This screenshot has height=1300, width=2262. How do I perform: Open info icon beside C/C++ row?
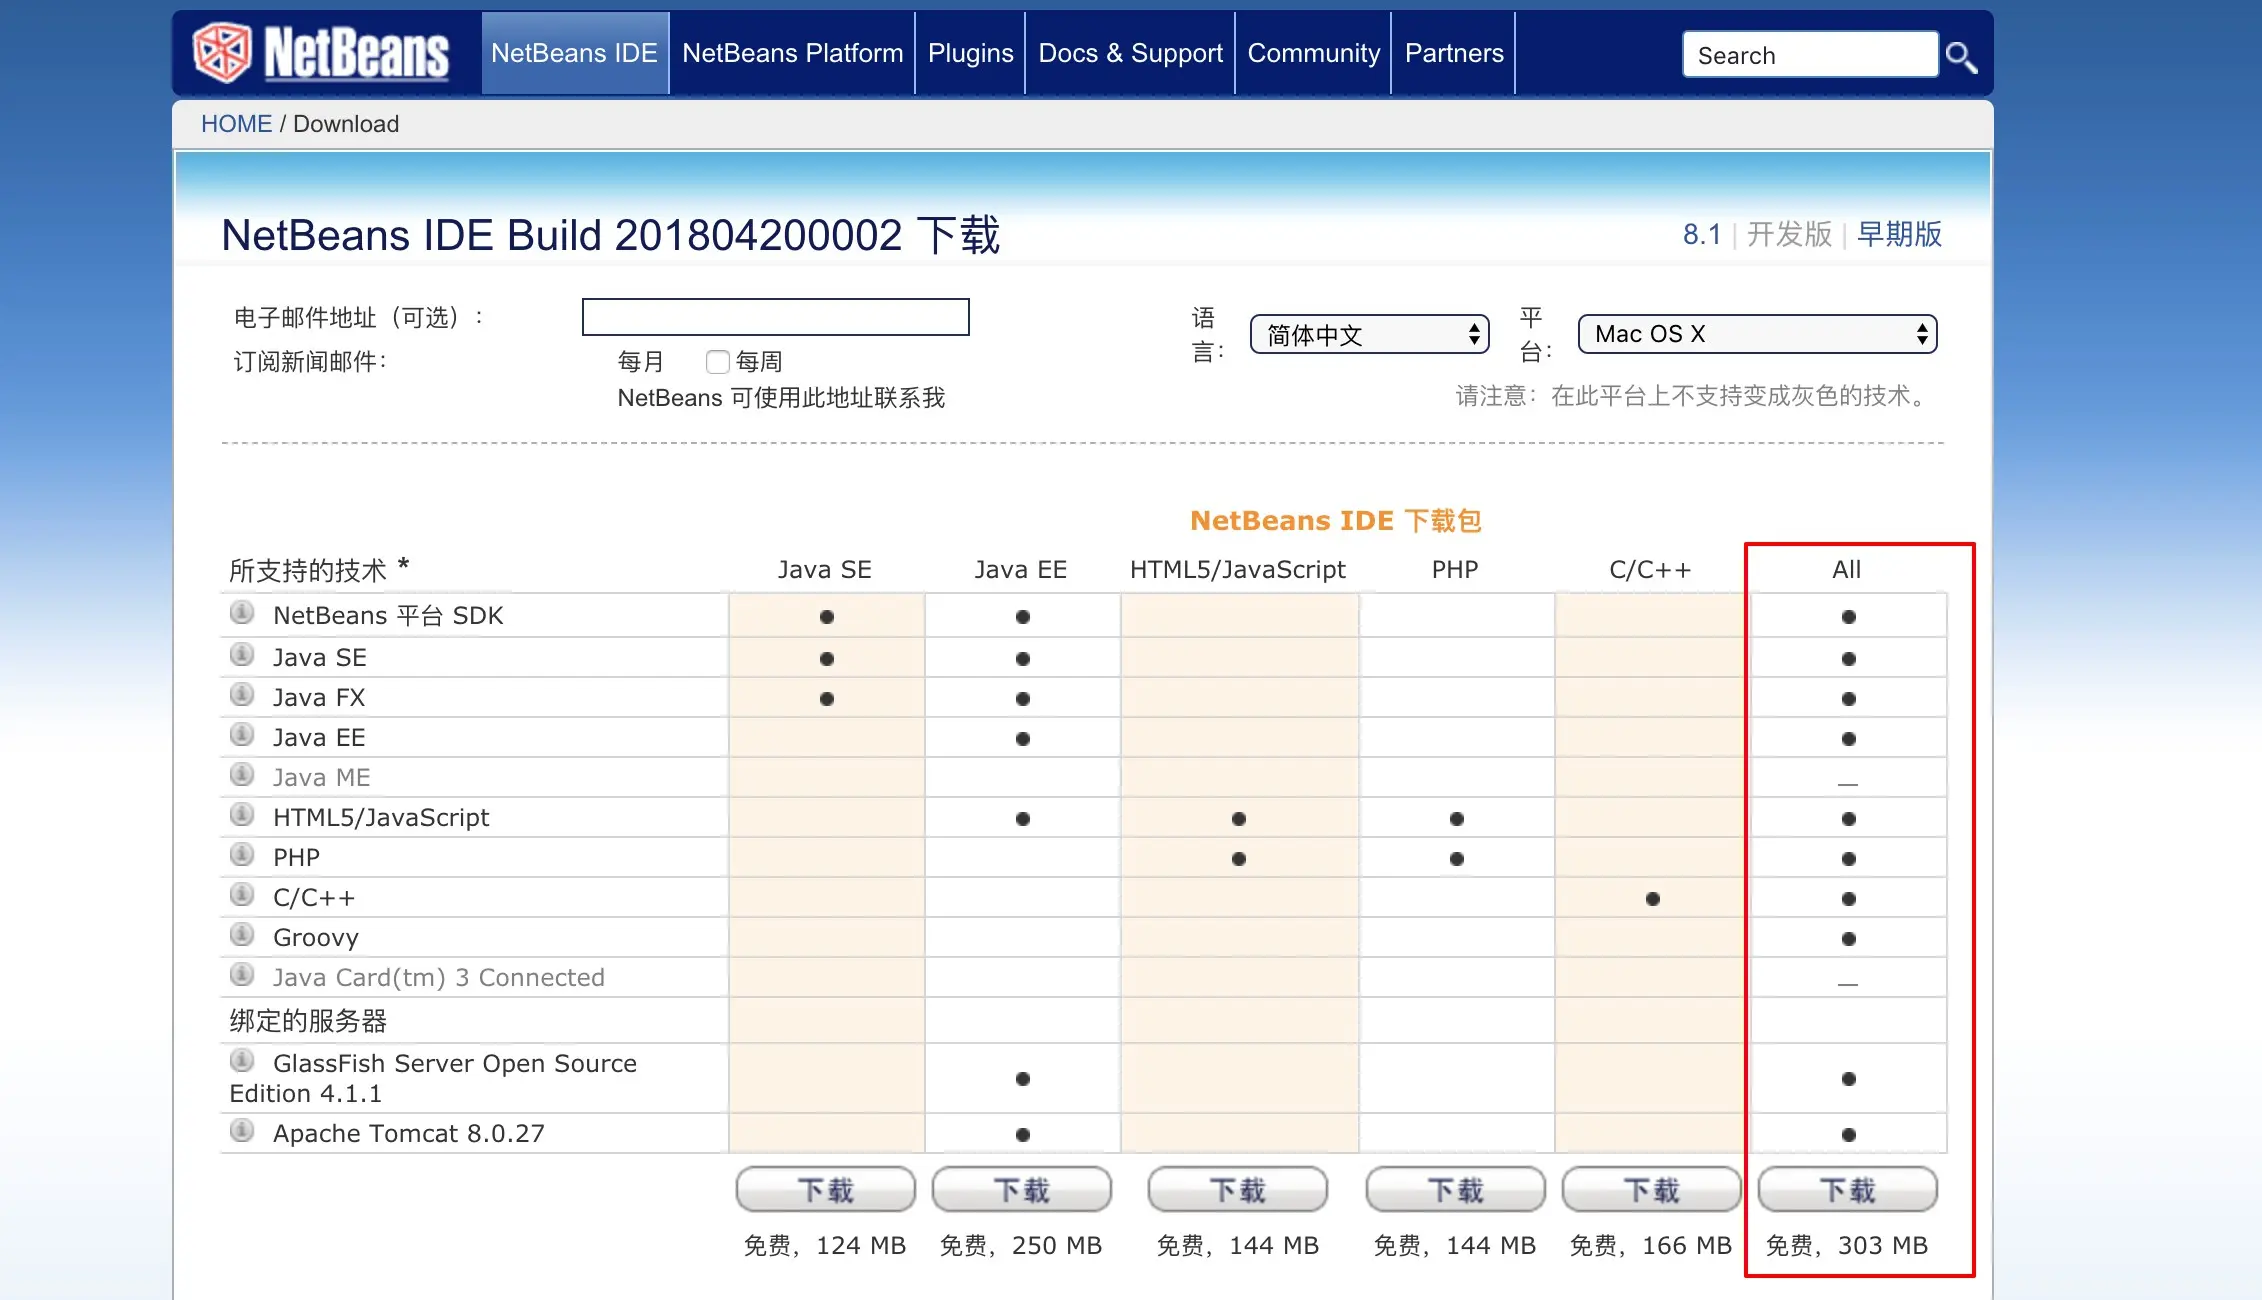pos(242,894)
